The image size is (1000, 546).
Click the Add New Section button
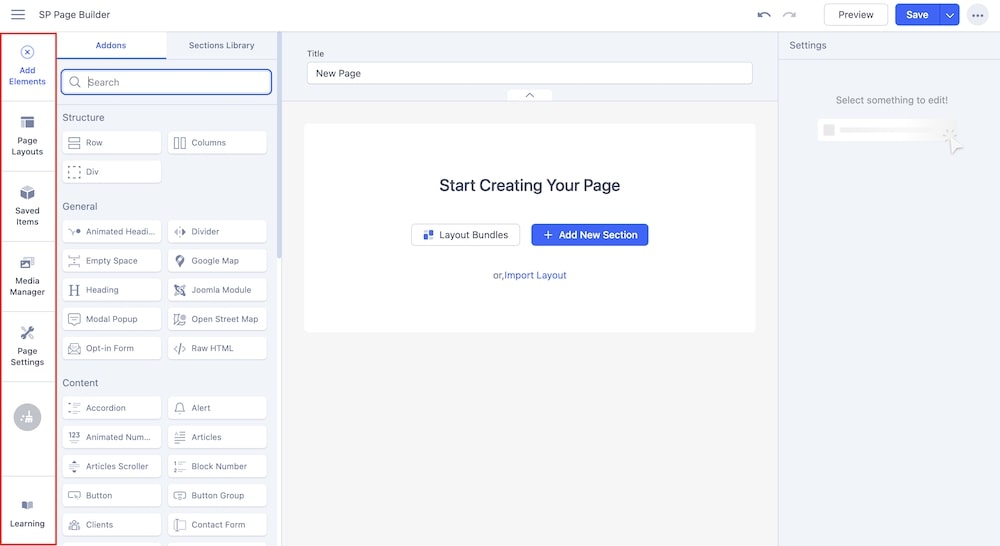(589, 235)
